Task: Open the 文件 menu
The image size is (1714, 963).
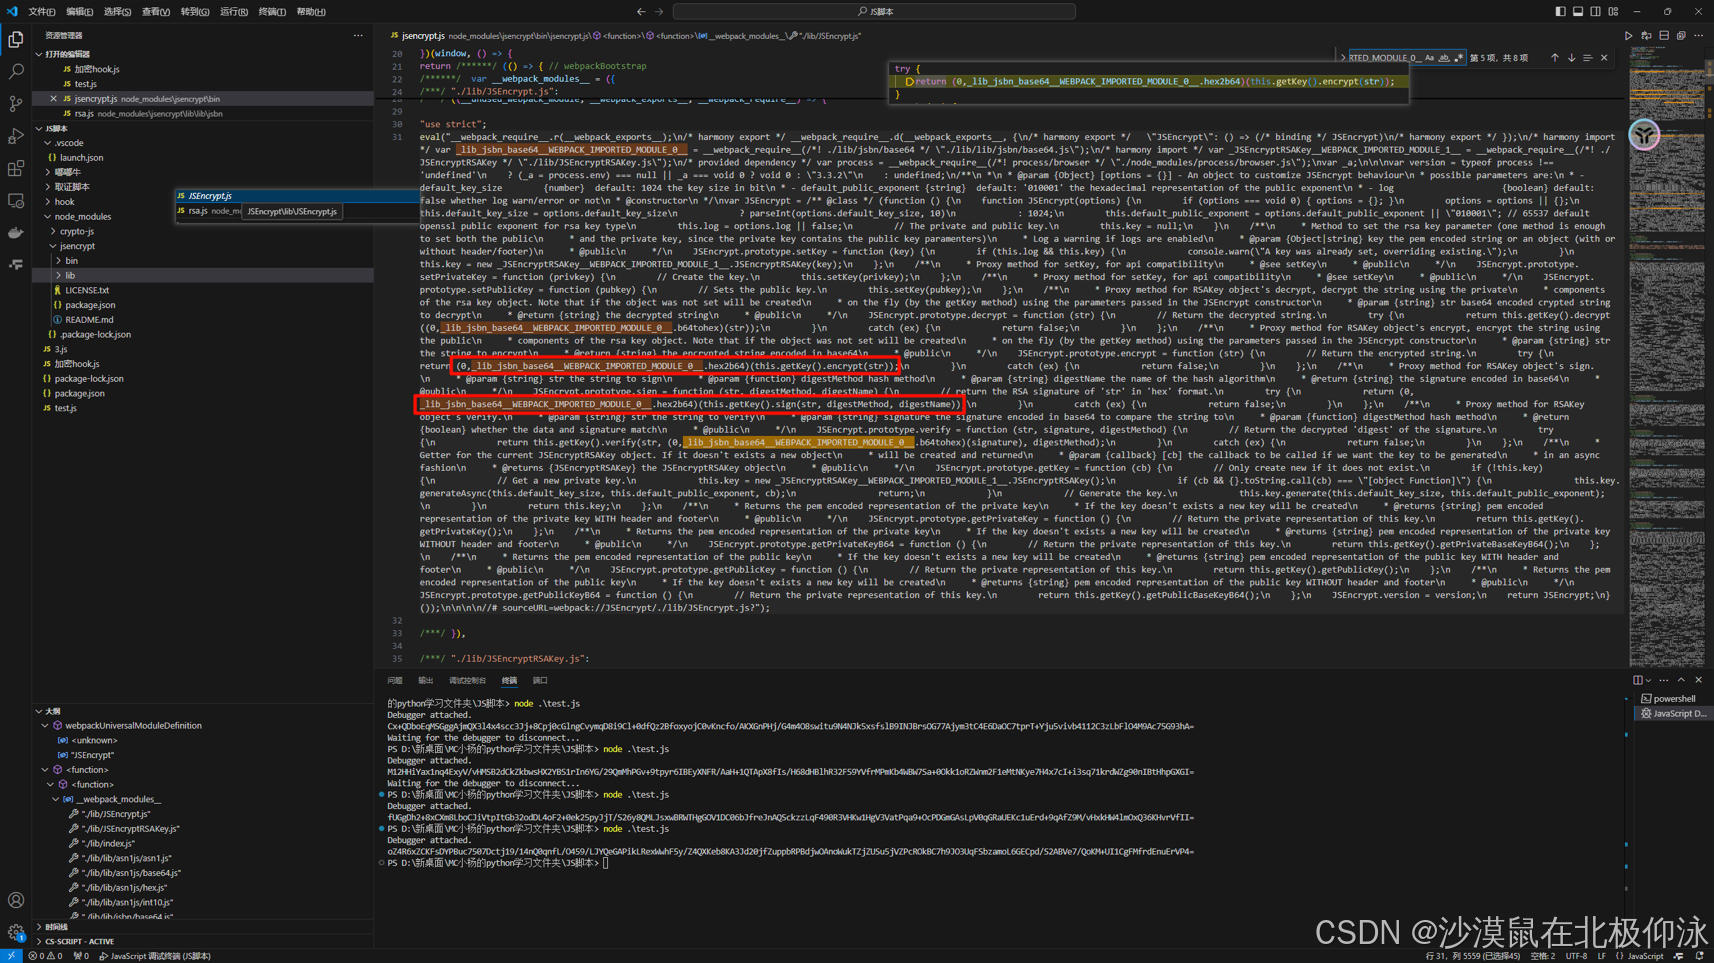Action: [41, 11]
